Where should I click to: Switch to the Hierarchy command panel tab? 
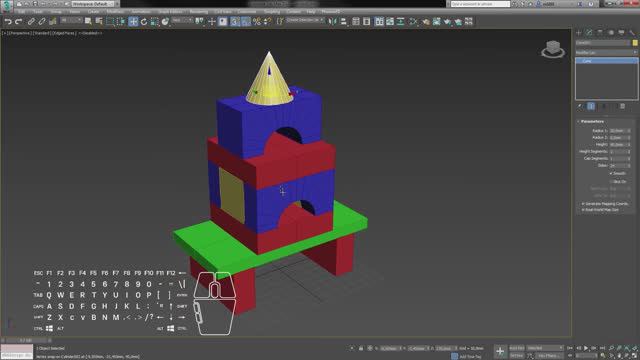[600, 32]
